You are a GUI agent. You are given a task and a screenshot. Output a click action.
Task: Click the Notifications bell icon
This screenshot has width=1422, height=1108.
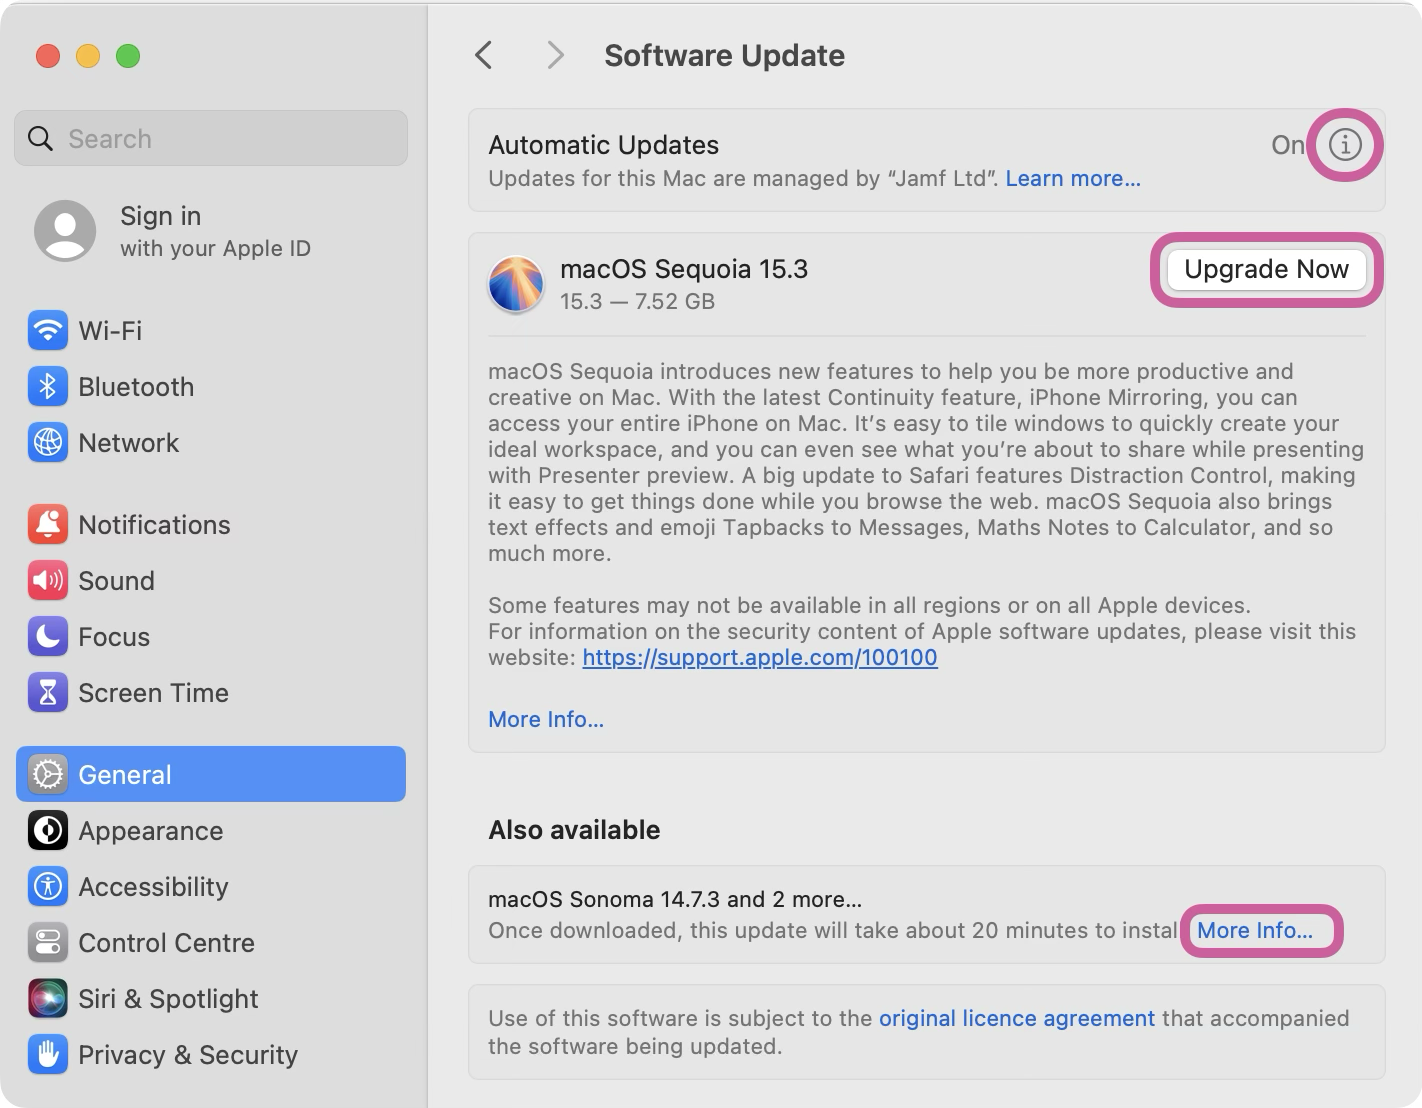tap(48, 524)
